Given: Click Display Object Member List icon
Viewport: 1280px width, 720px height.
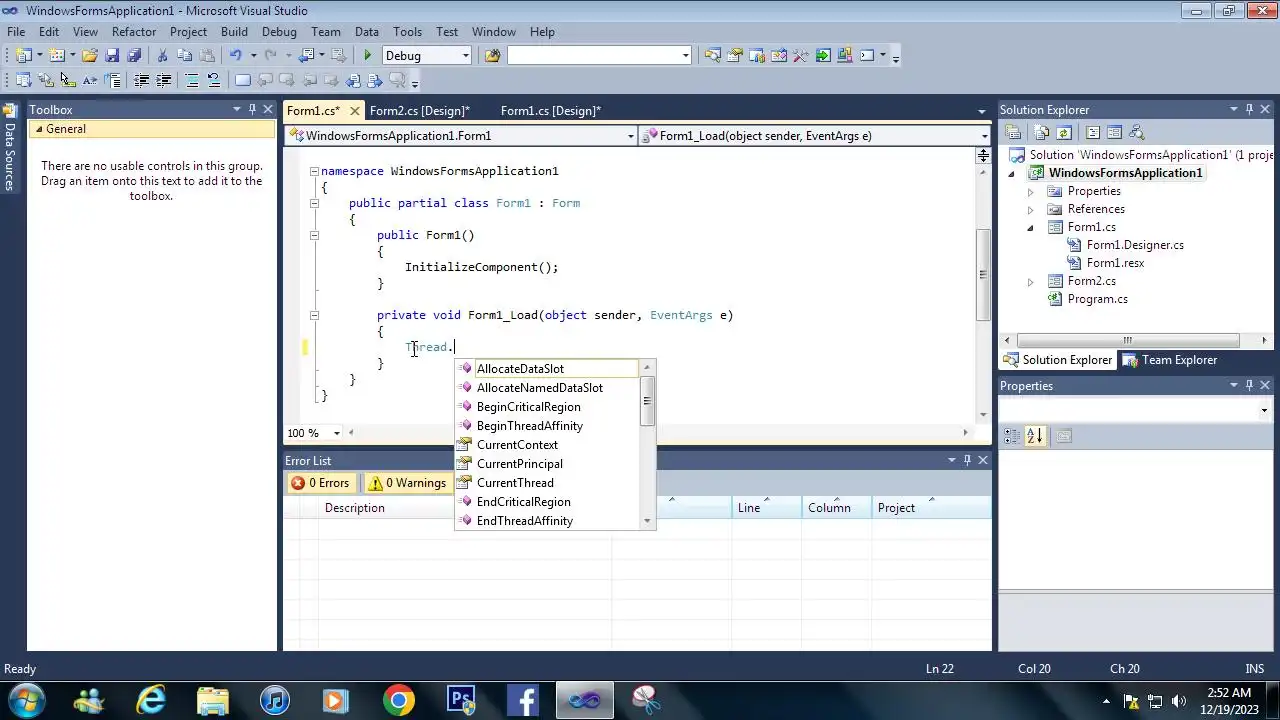Looking at the screenshot, I should point(23,81).
